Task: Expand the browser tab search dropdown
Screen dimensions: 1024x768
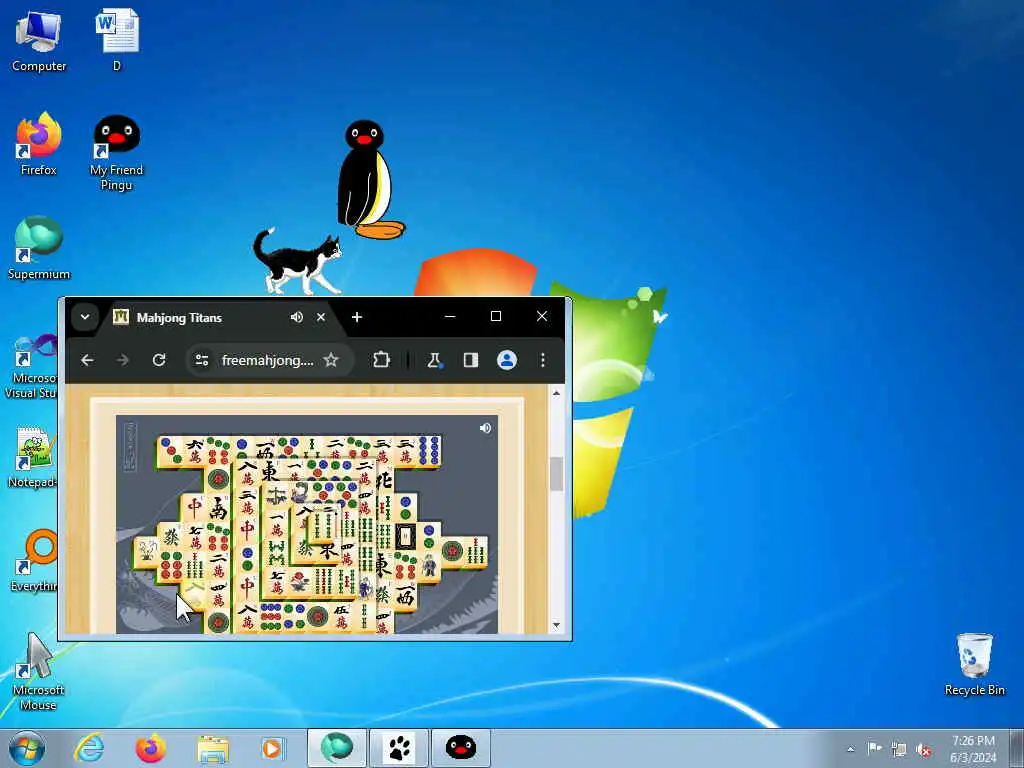Action: point(85,317)
